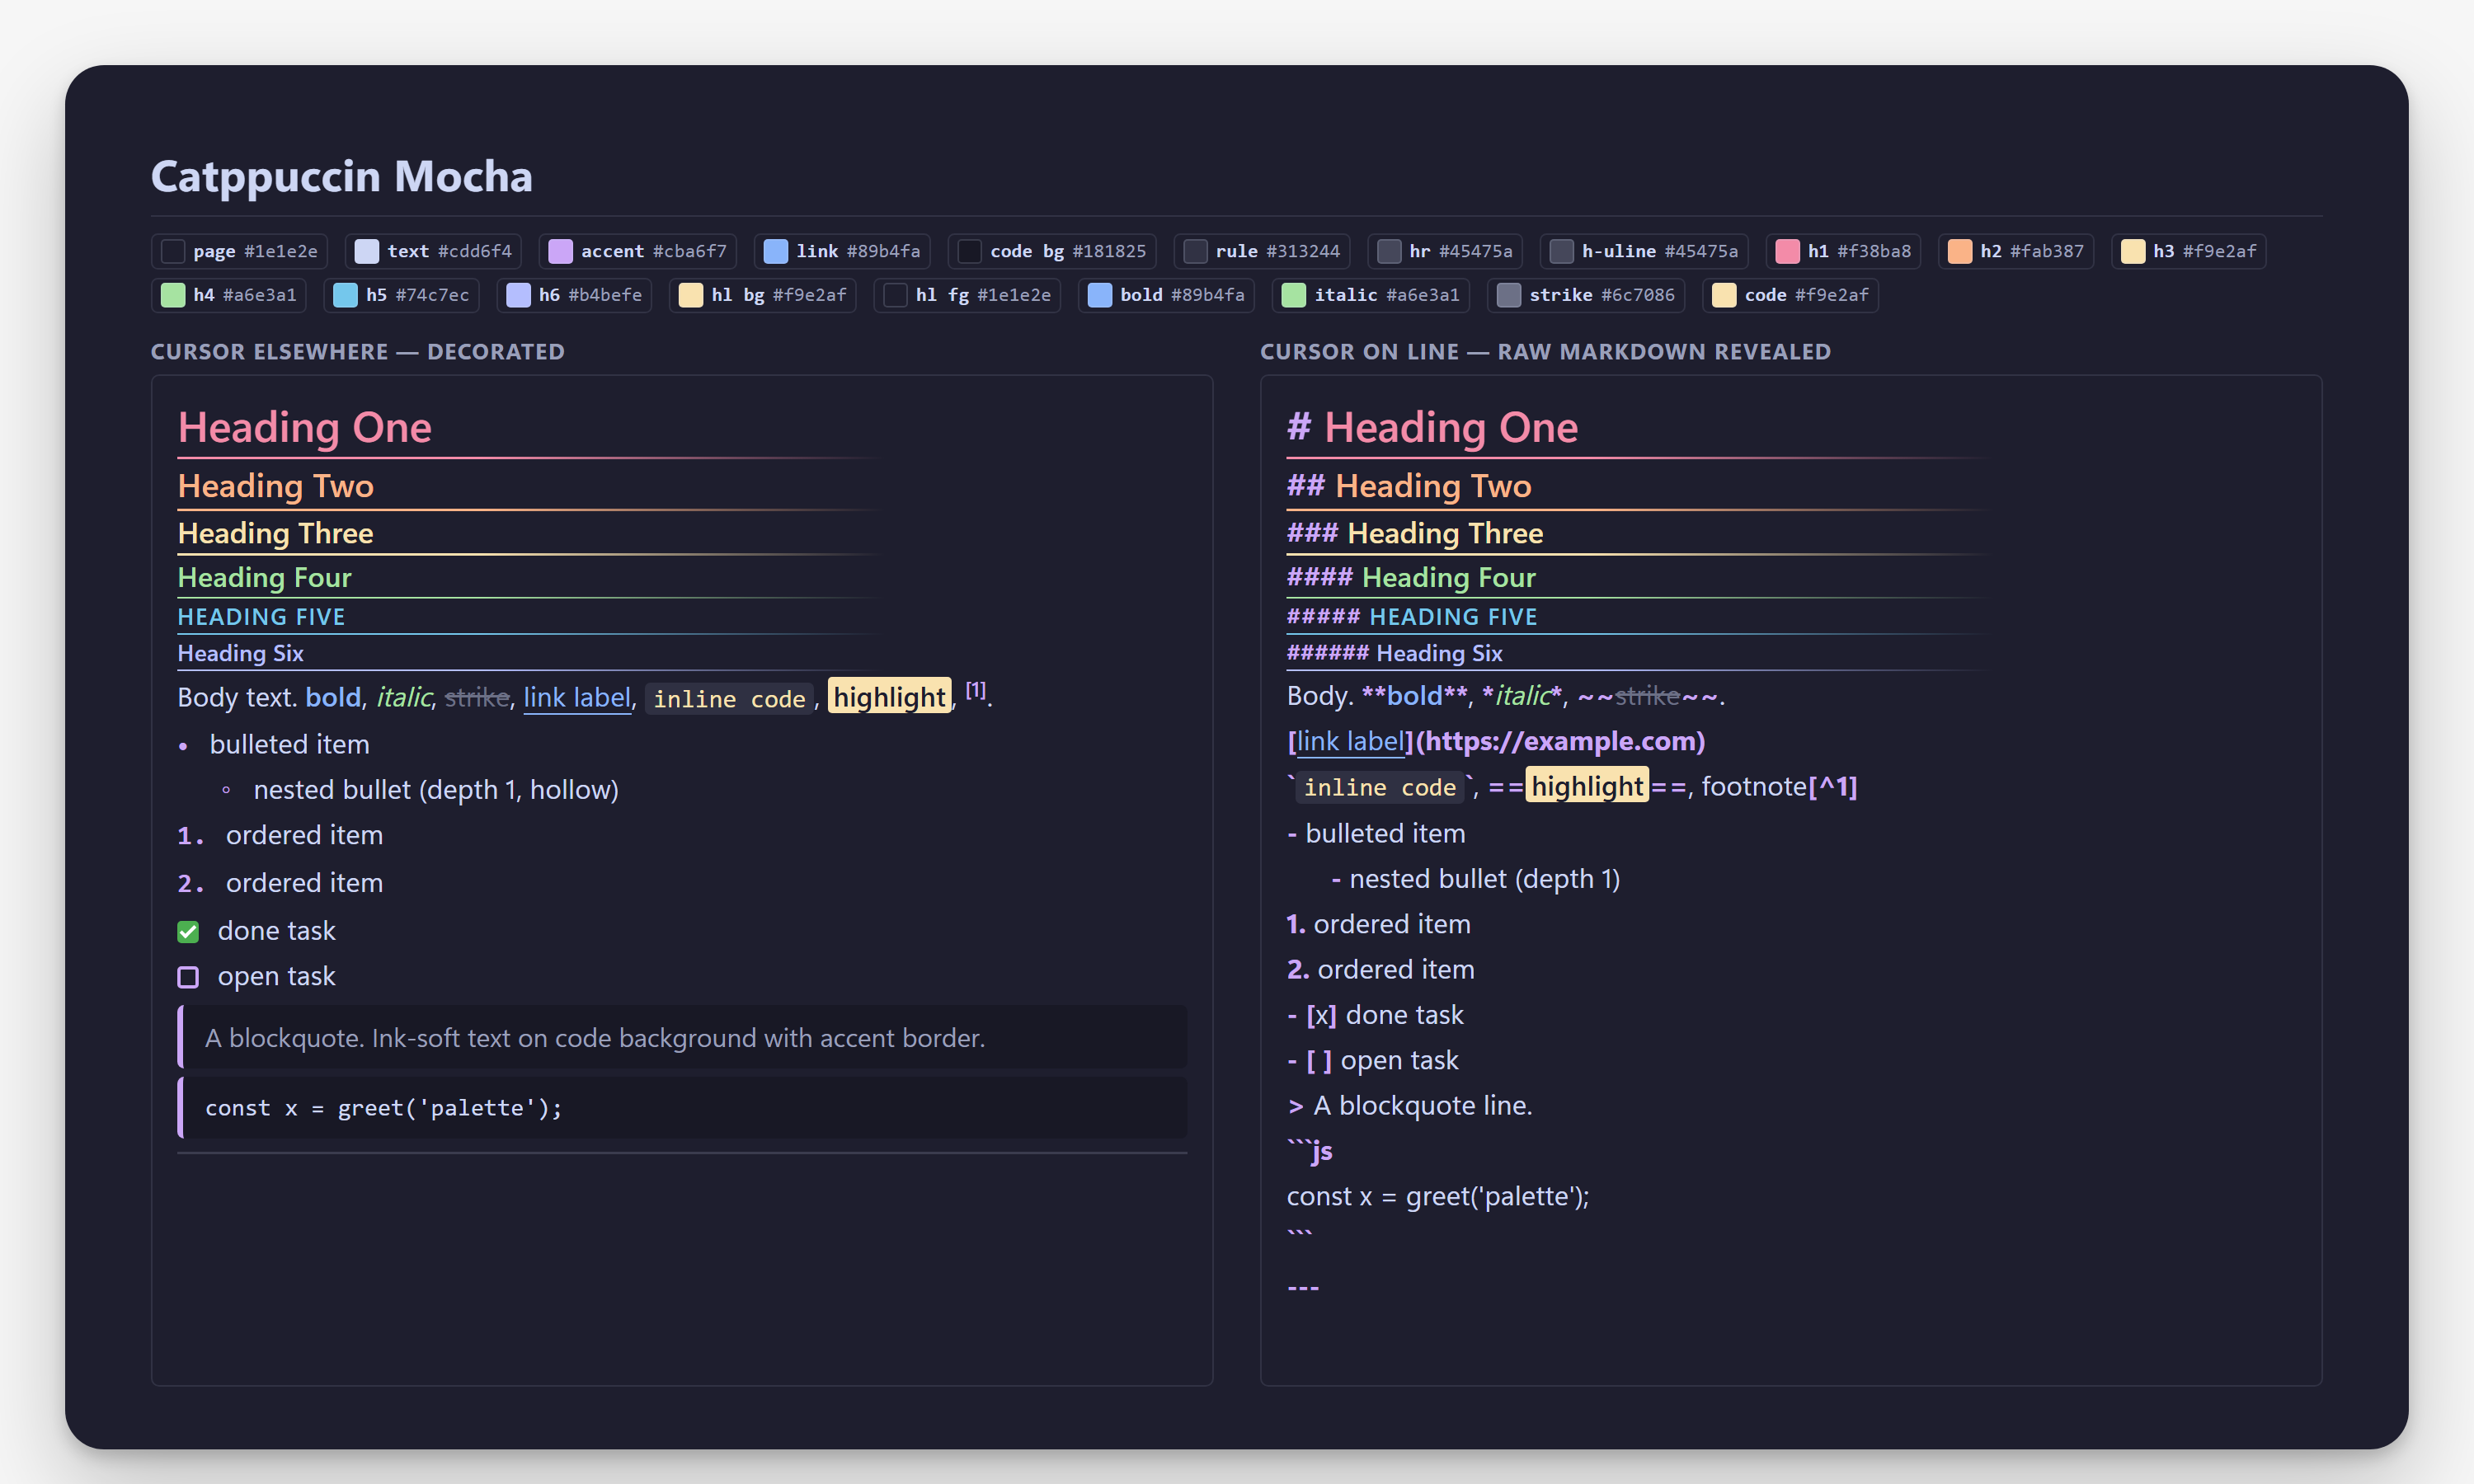The image size is (2474, 1484).
Task: Pick the code #f9e2af swatch chip
Action: [x=1790, y=295]
